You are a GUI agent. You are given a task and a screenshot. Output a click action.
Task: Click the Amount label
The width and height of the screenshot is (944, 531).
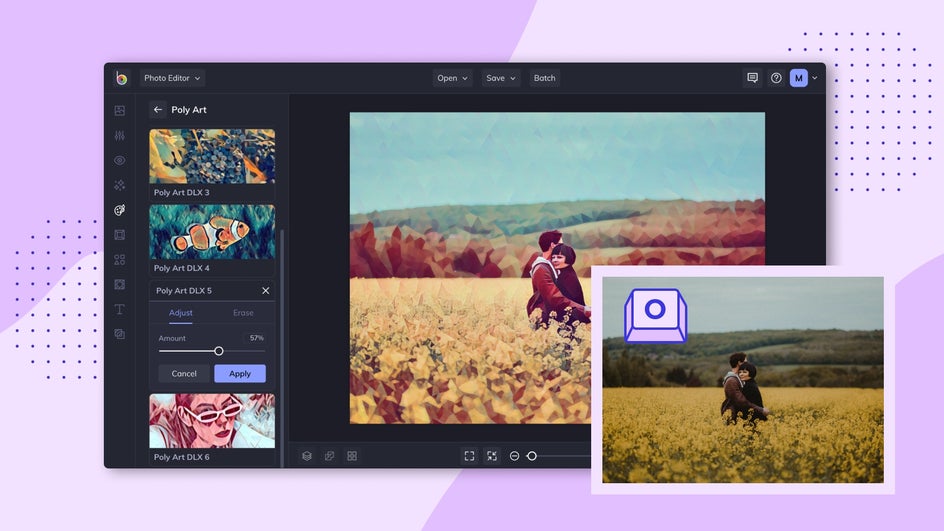point(172,338)
